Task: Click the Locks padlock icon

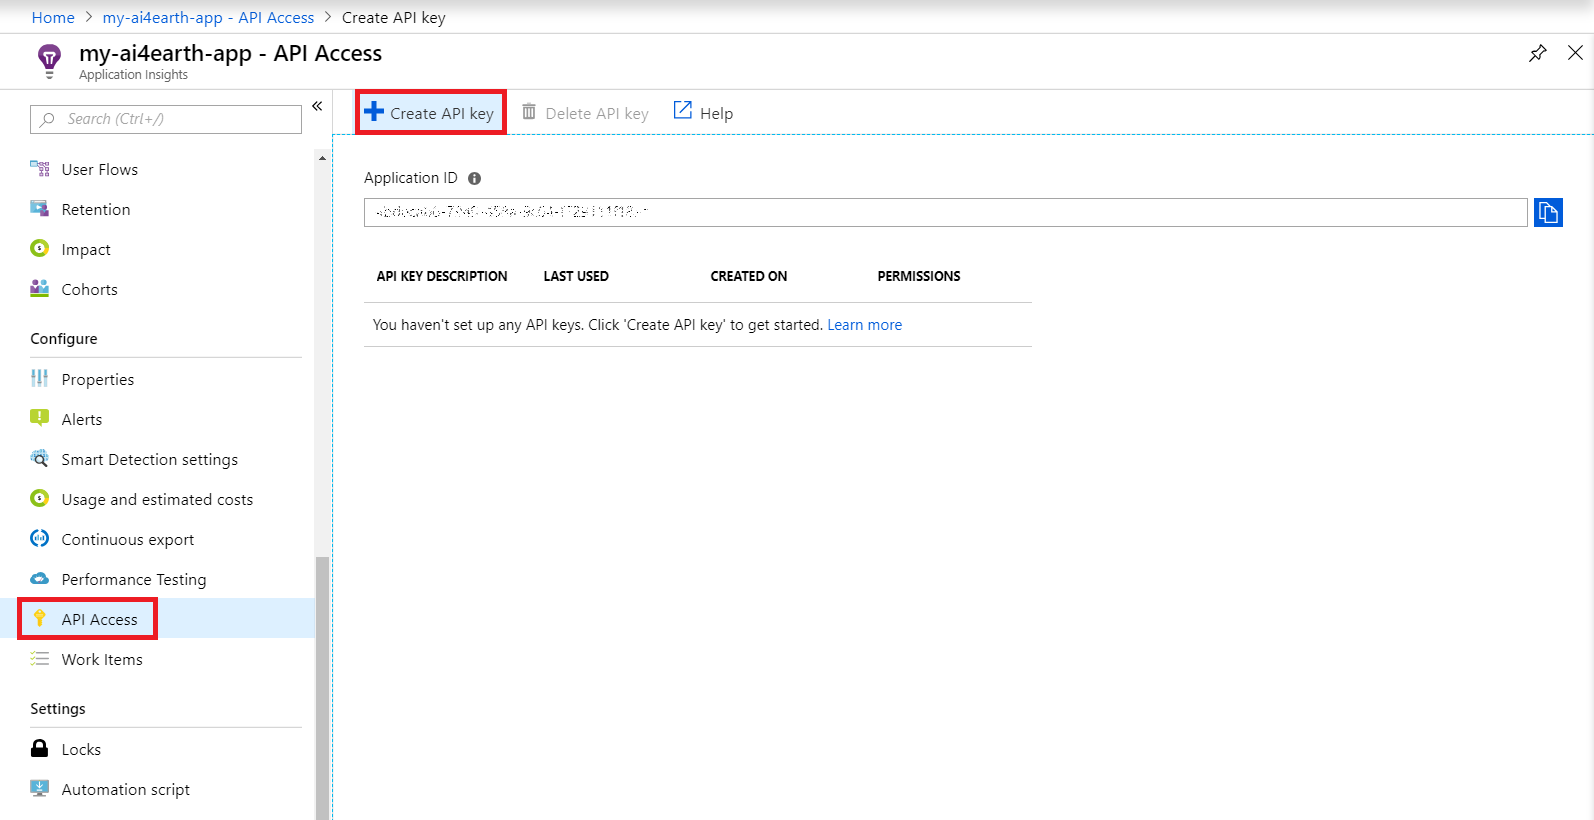Action: tap(40, 749)
